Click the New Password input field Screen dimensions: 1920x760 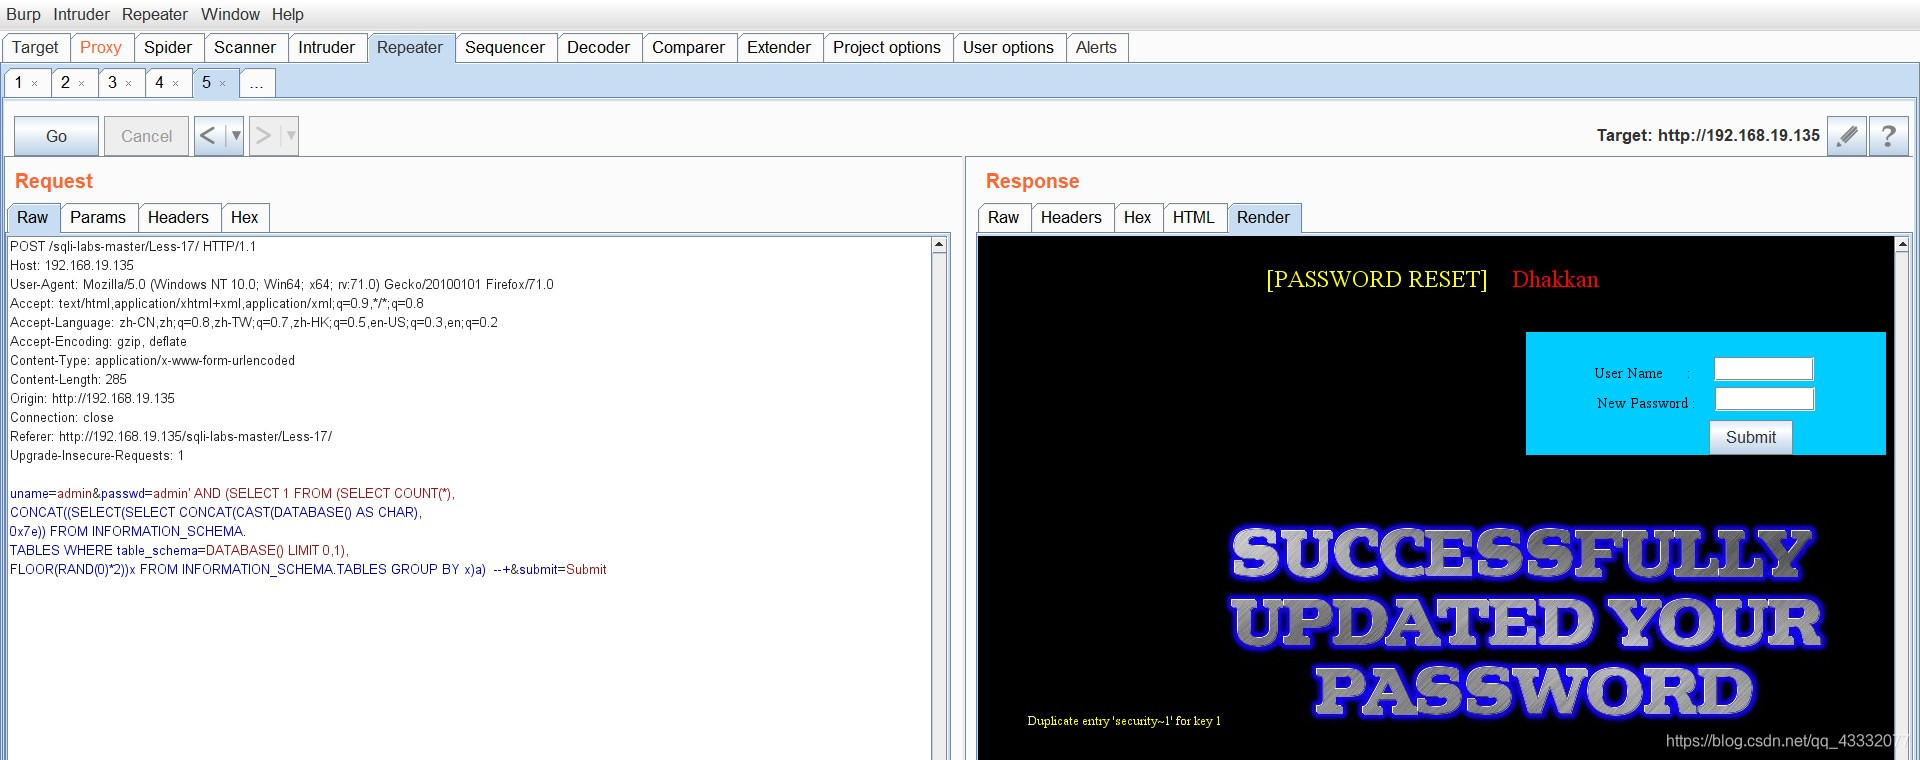(x=1764, y=399)
